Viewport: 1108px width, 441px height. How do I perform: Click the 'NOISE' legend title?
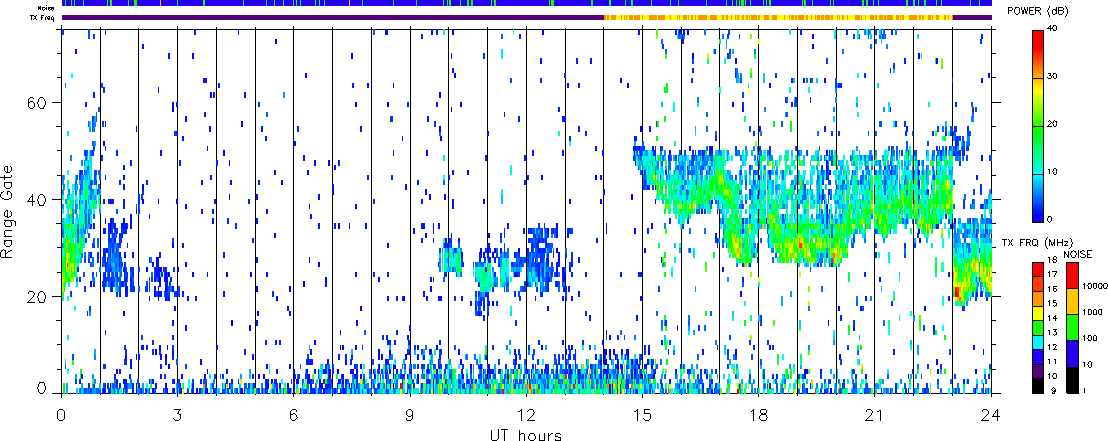pos(1078,252)
